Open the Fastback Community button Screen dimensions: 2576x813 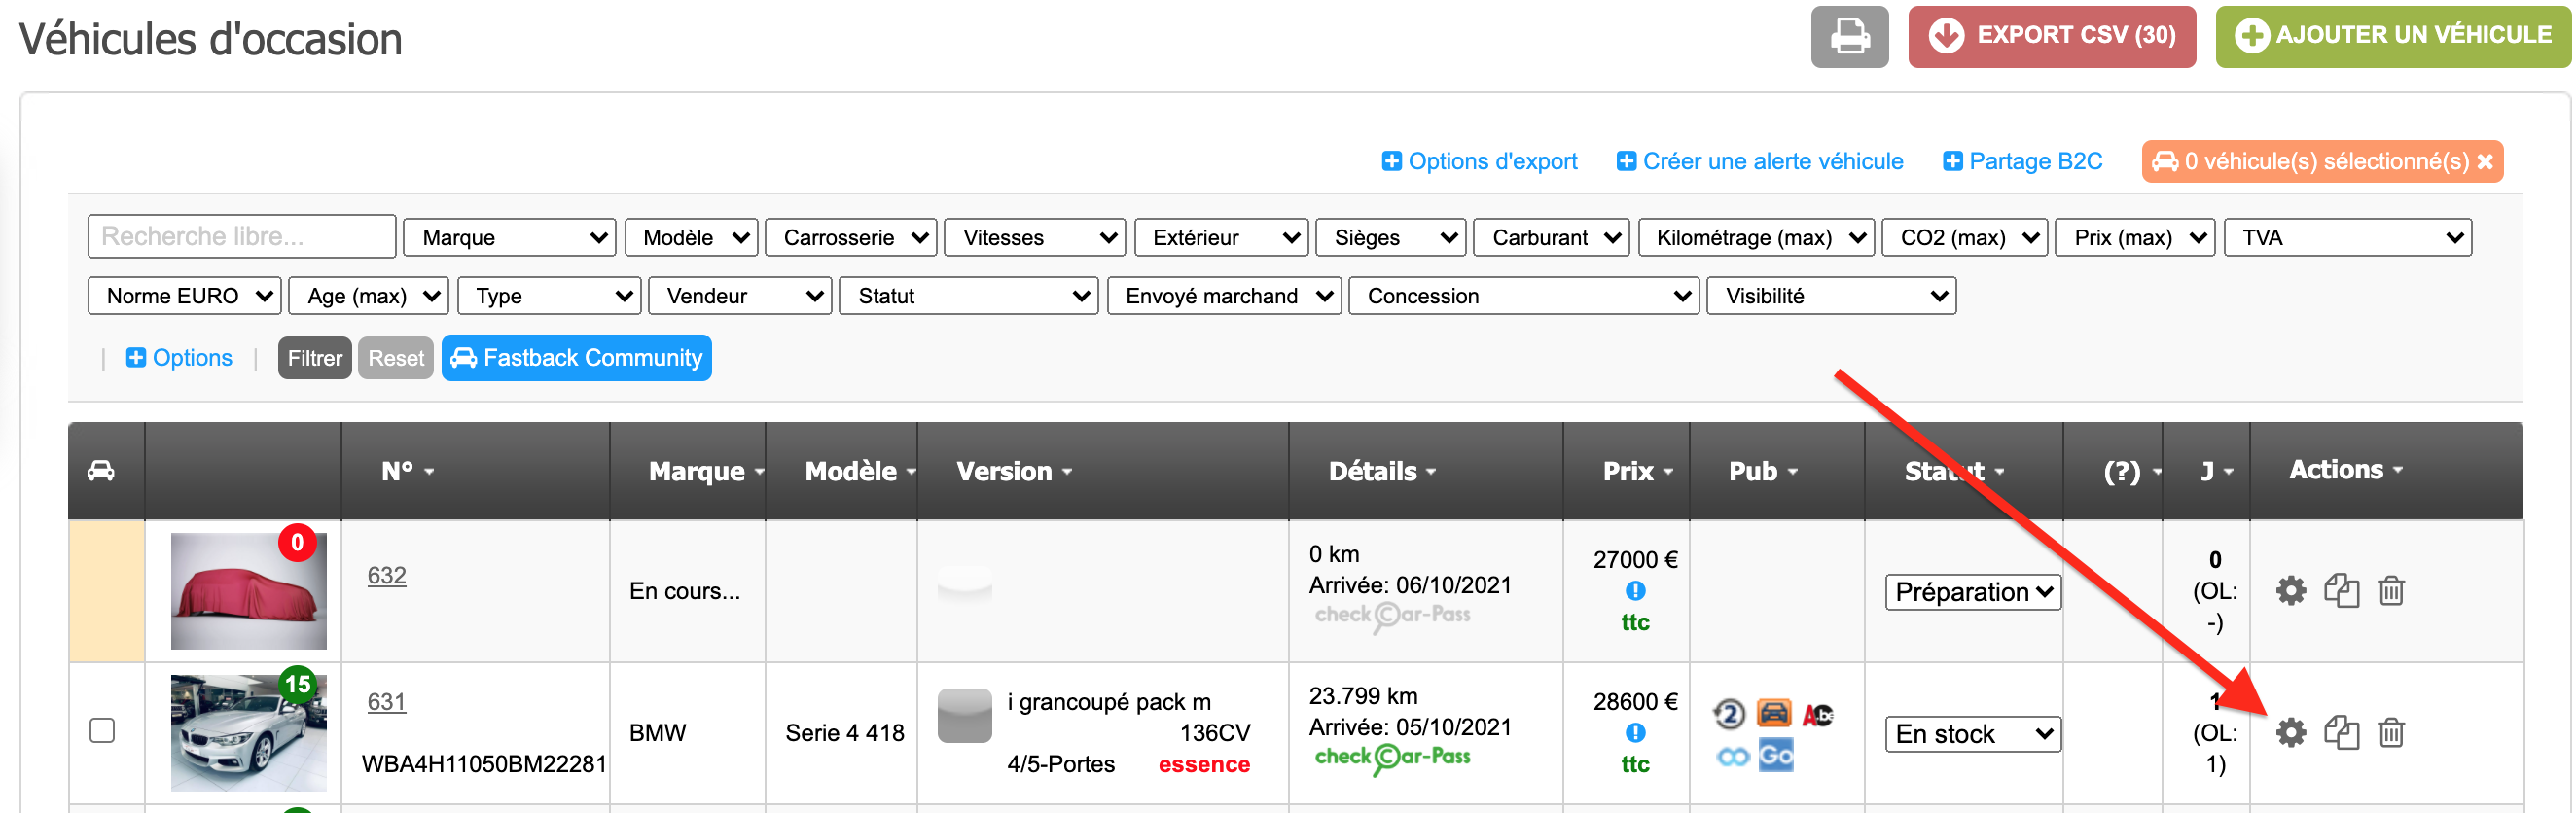pos(576,358)
